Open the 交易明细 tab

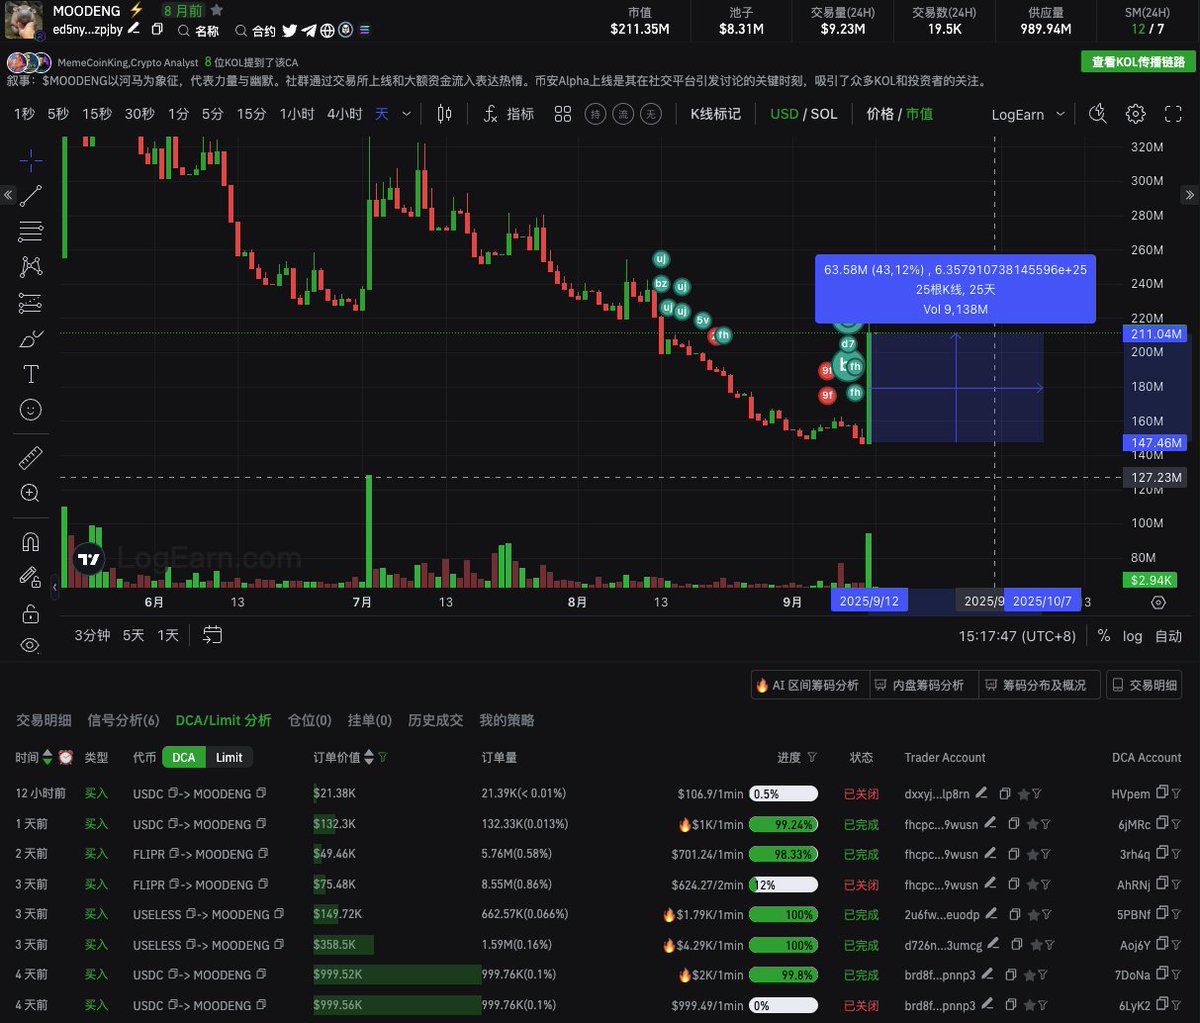44,720
